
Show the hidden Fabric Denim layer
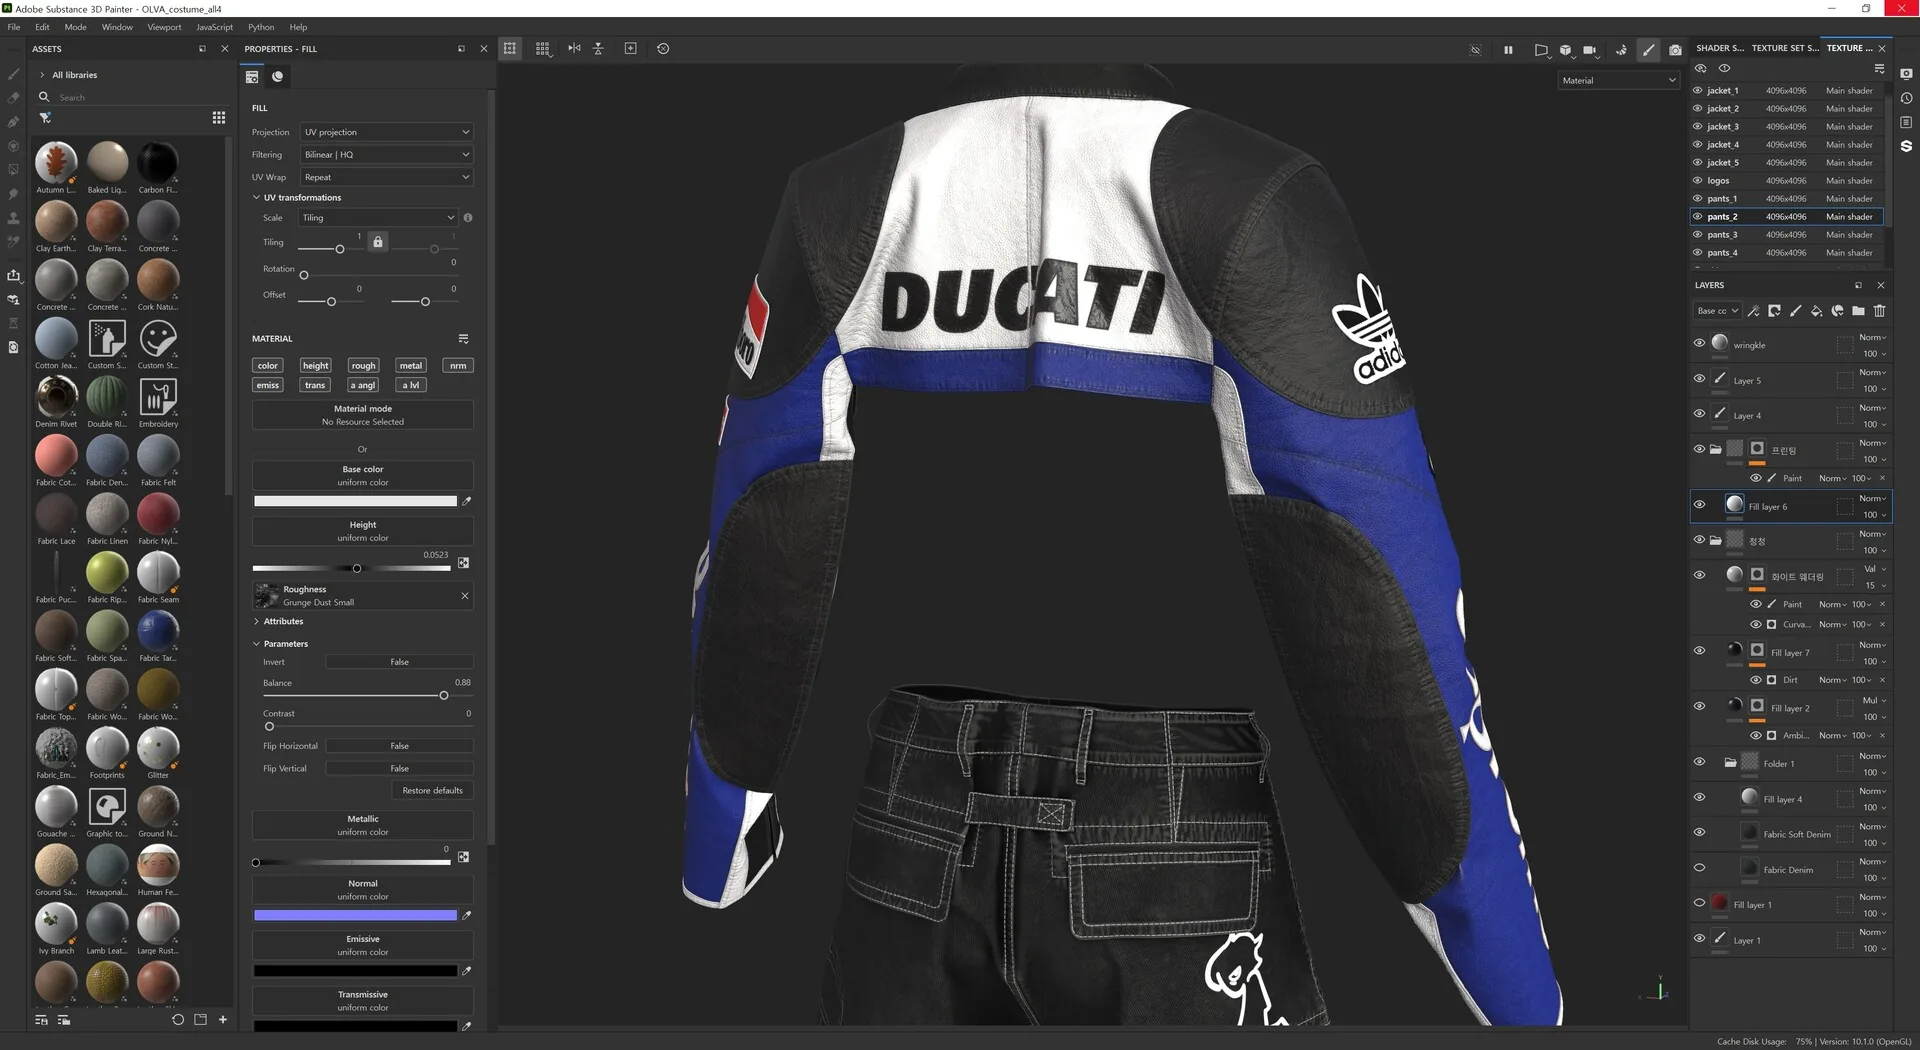1699,868
